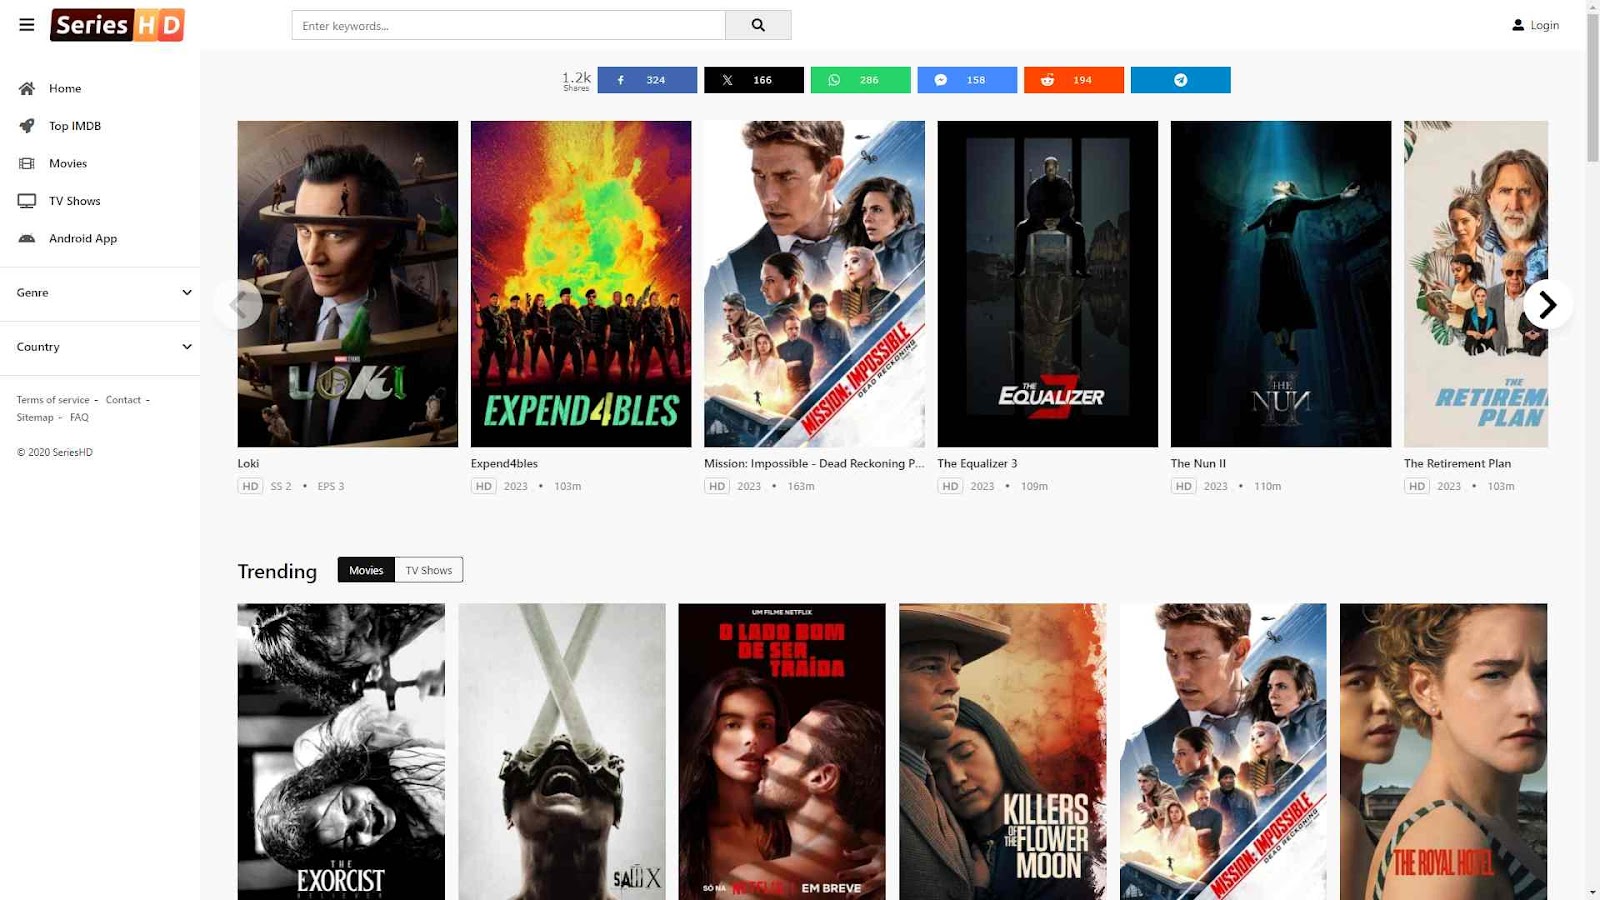
Task: Click the carousel next arrow
Action: (1548, 304)
